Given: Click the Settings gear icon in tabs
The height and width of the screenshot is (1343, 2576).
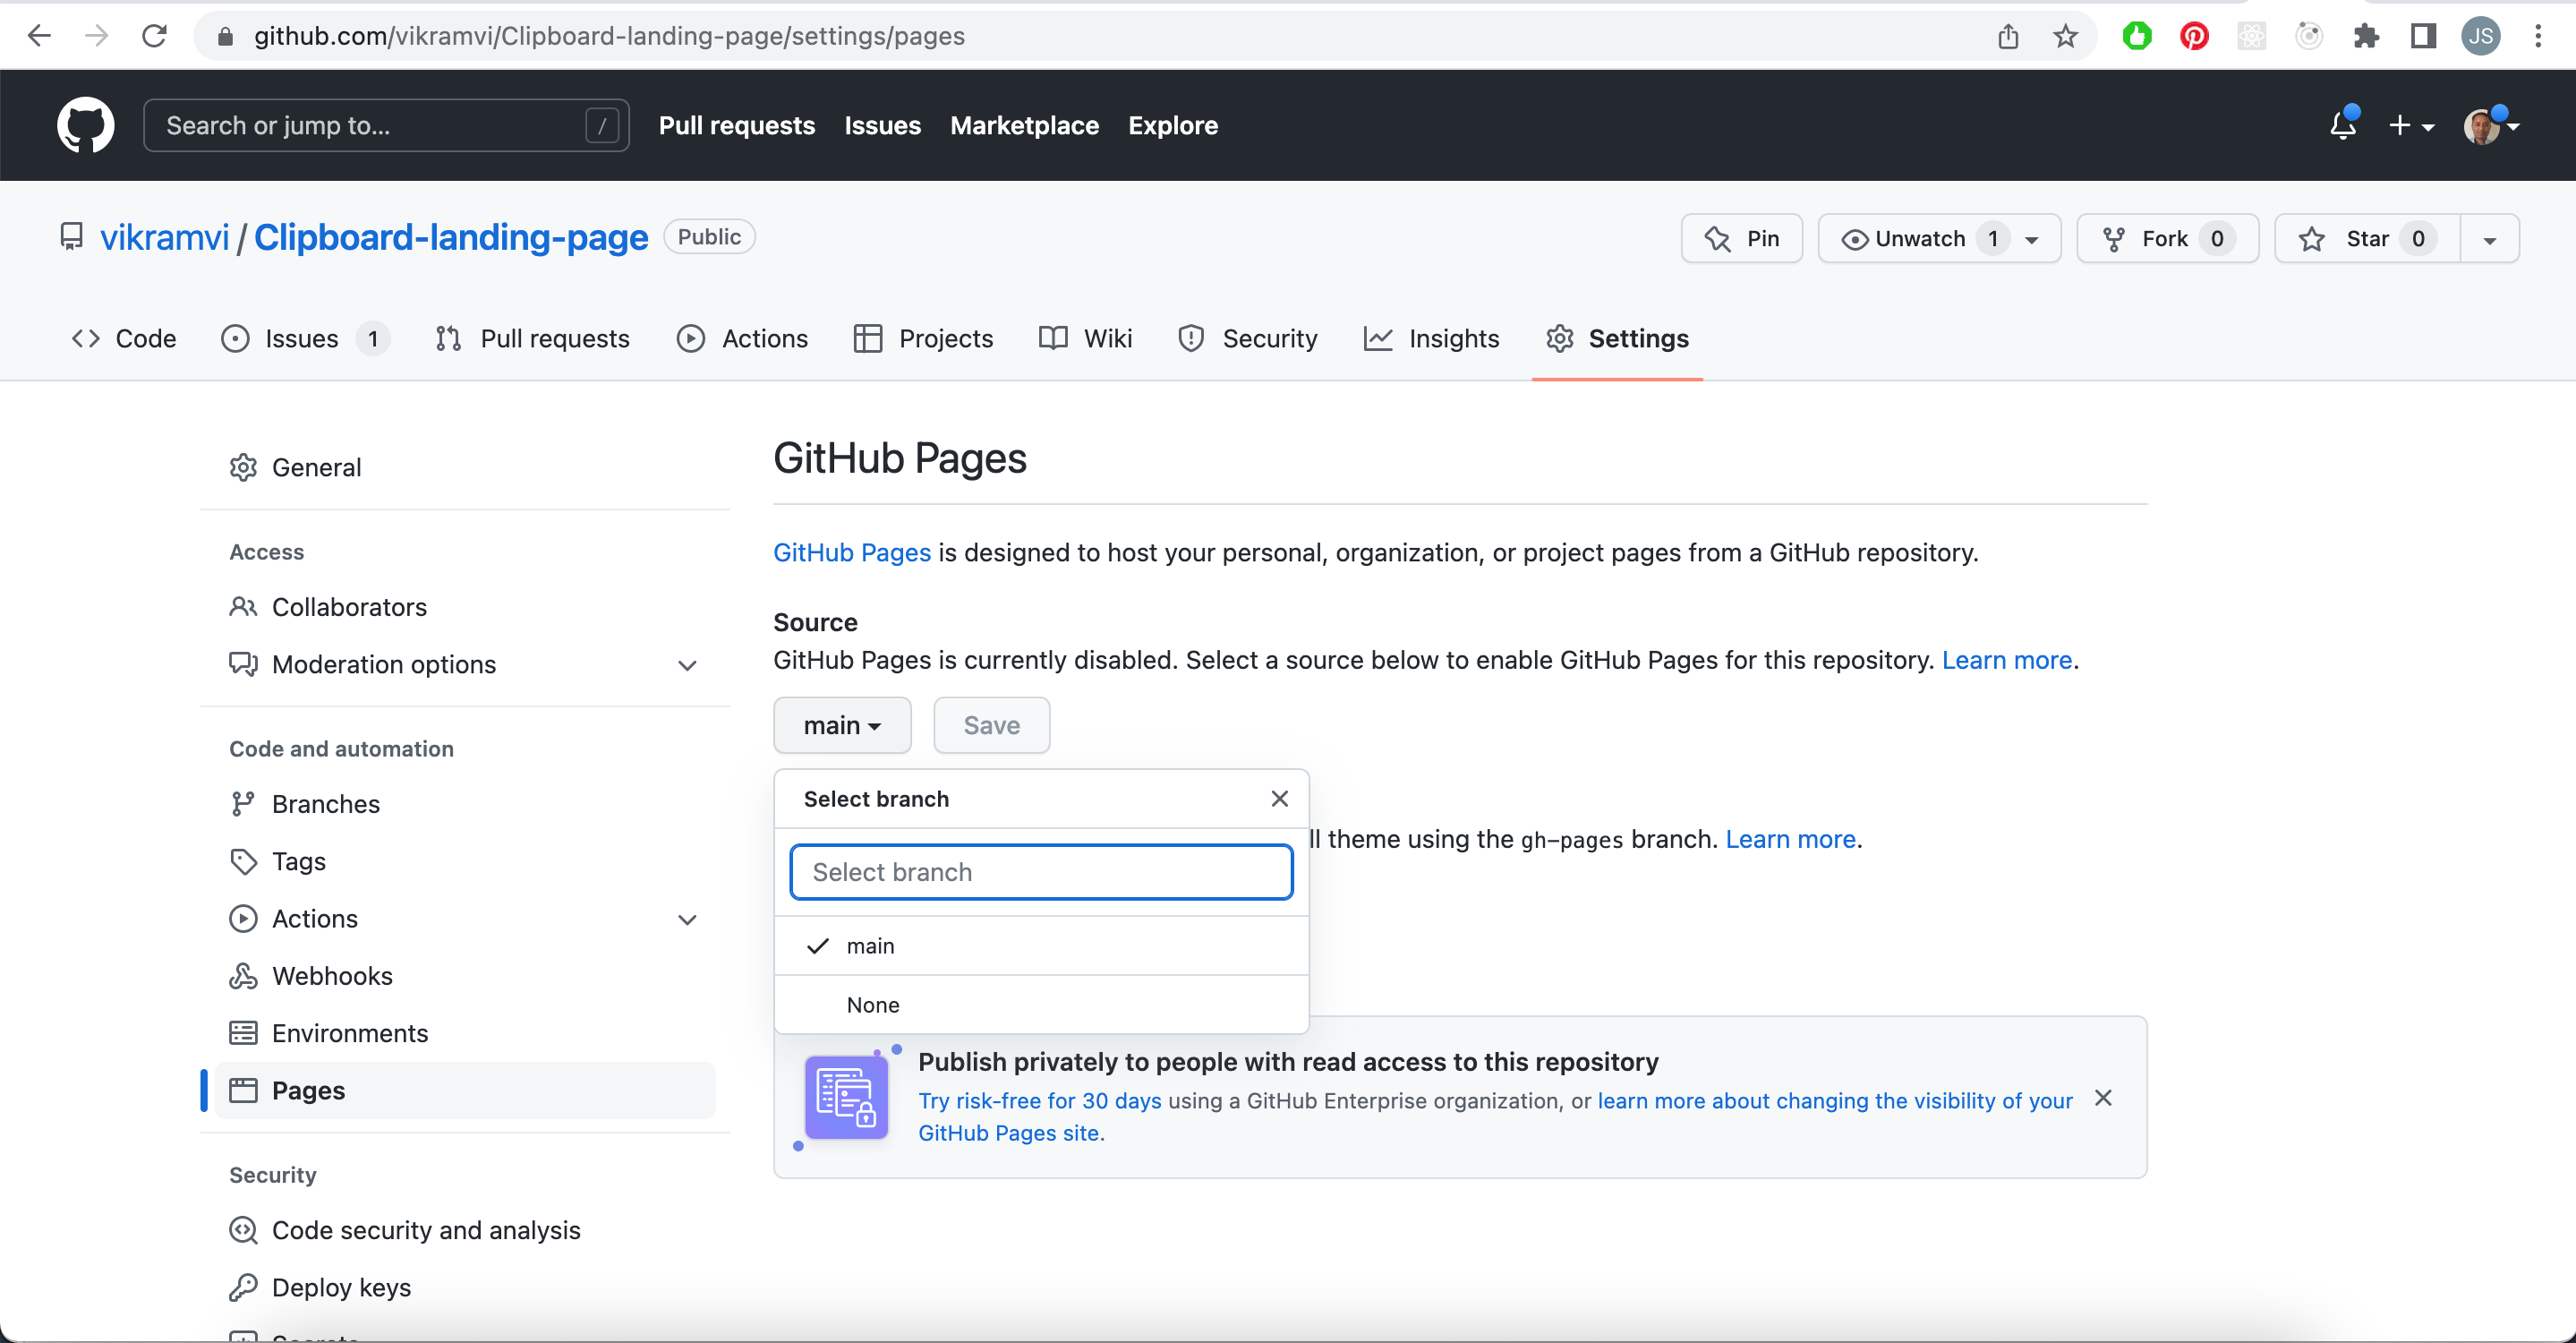Looking at the screenshot, I should click(x=1561, y=339).
